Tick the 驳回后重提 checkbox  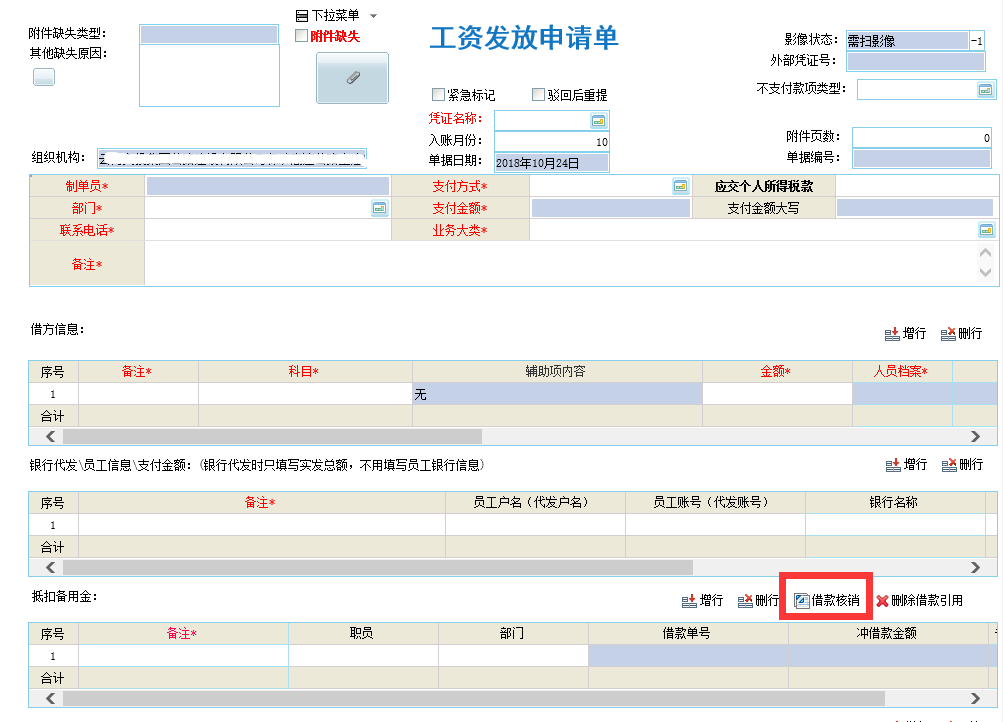click(538, 95)
